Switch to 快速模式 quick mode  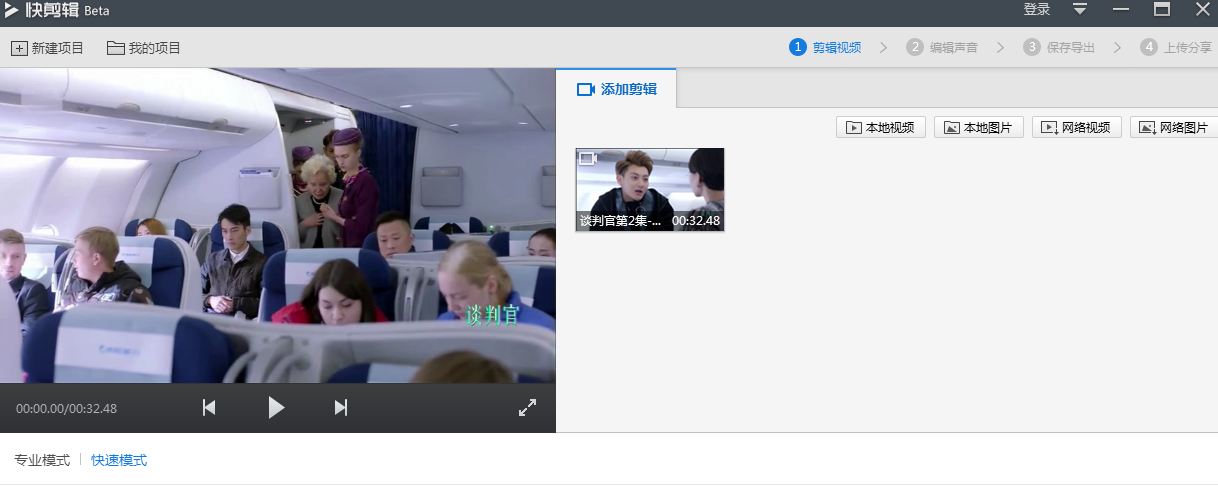pos(119,460)
